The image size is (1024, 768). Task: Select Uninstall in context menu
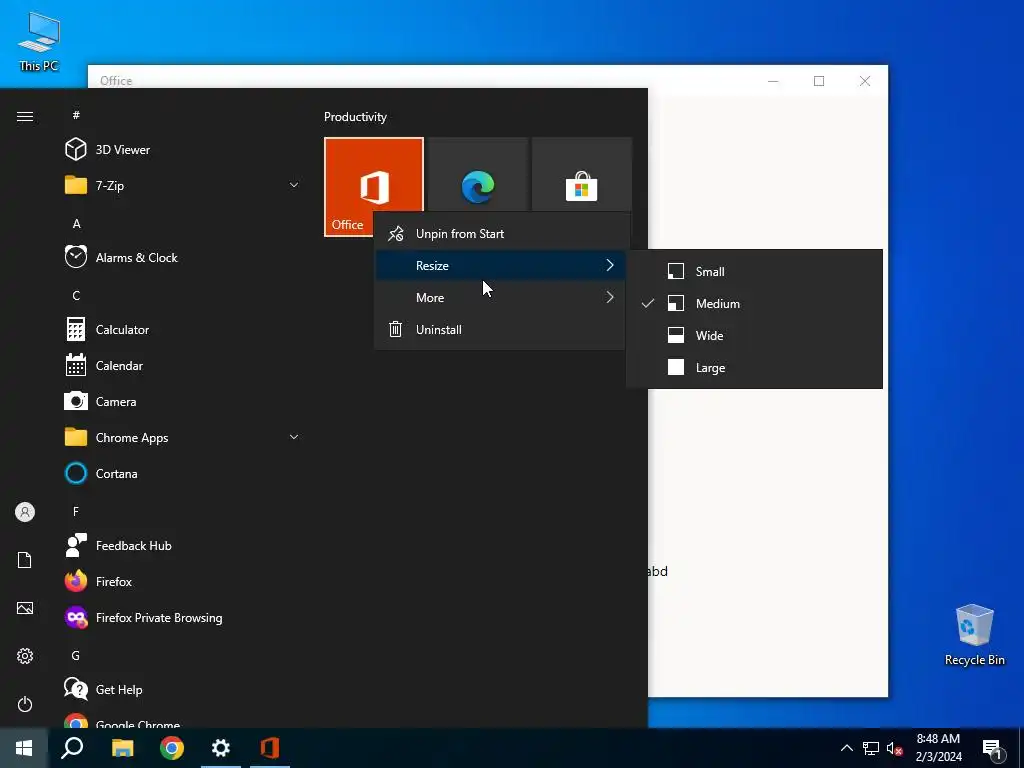(500, 330)
